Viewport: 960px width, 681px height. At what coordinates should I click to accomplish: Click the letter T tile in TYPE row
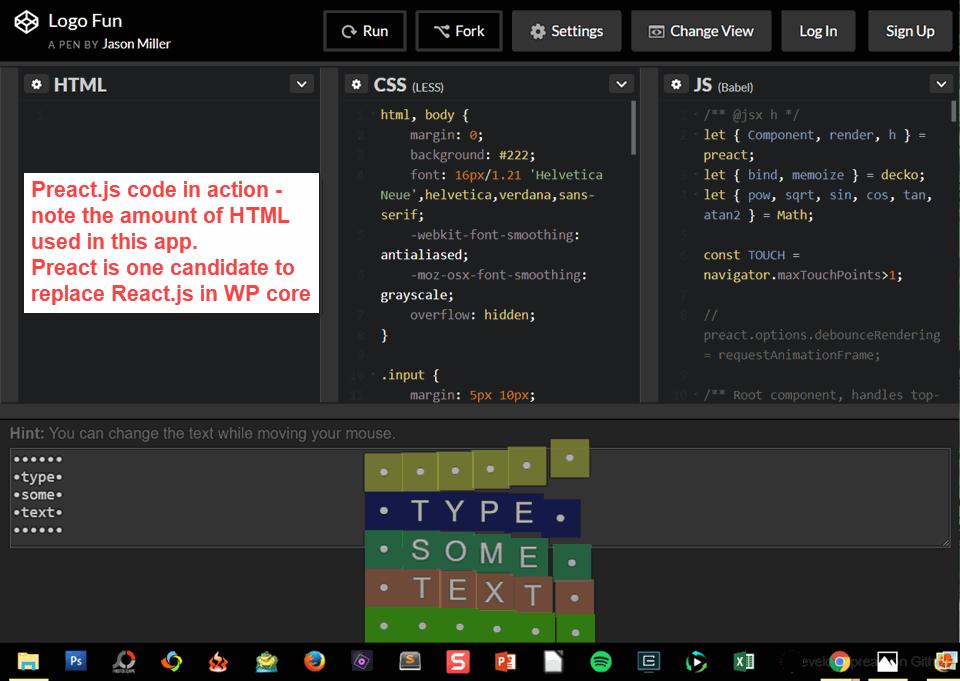(x=419, y=511)
